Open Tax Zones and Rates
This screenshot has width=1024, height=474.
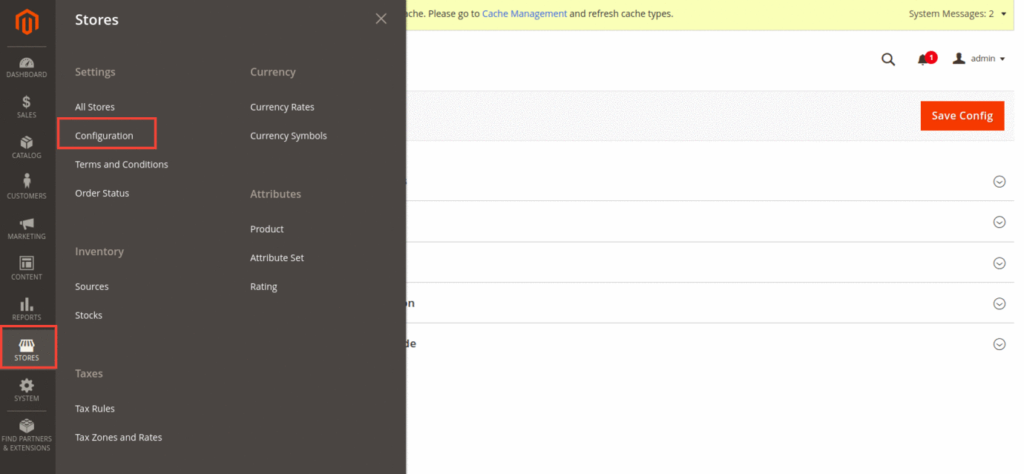click(118, 437)
